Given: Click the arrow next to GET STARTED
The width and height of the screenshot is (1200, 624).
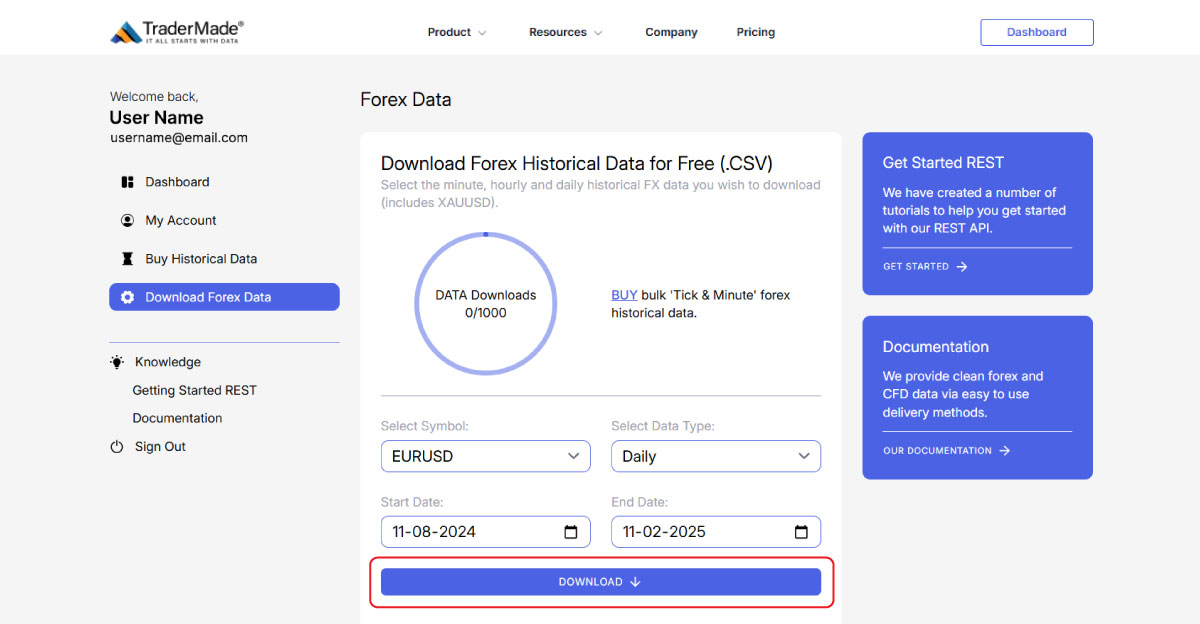Looking at the screenshot, I should click(x=962, y=267).
